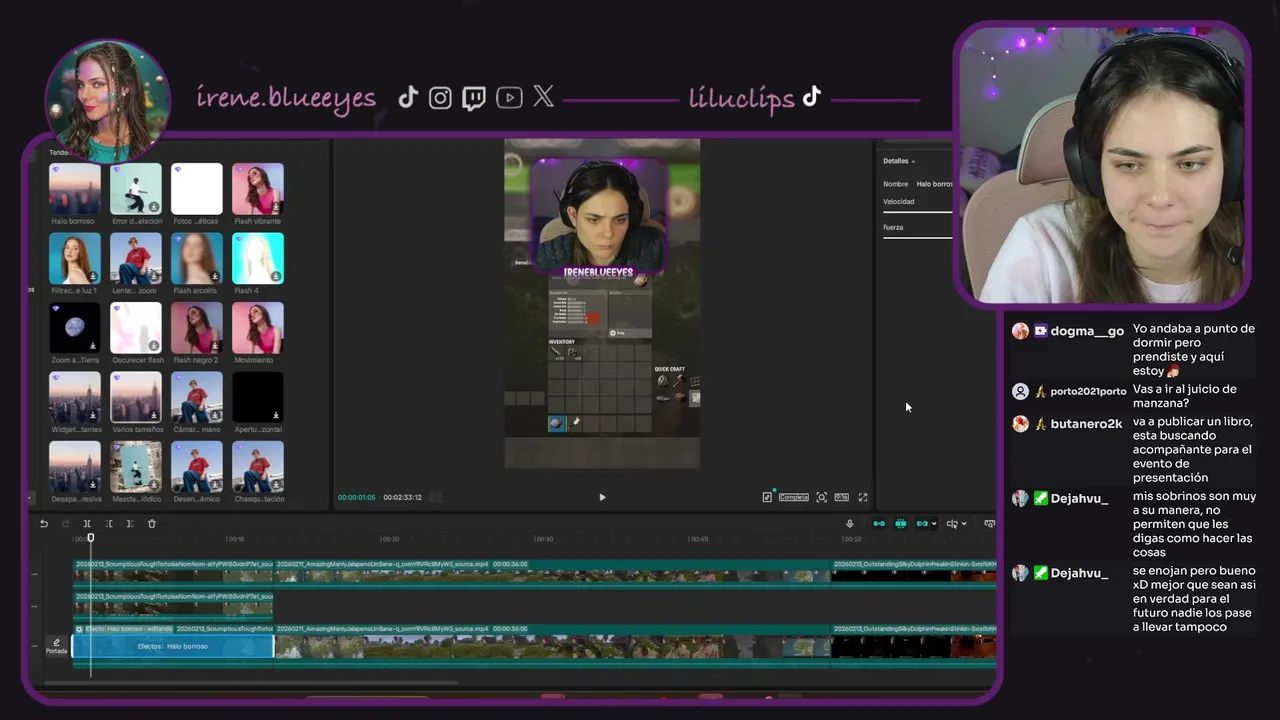Open the aspect ratio button under preview
The image size is (1280, 720).
point(842,497)
